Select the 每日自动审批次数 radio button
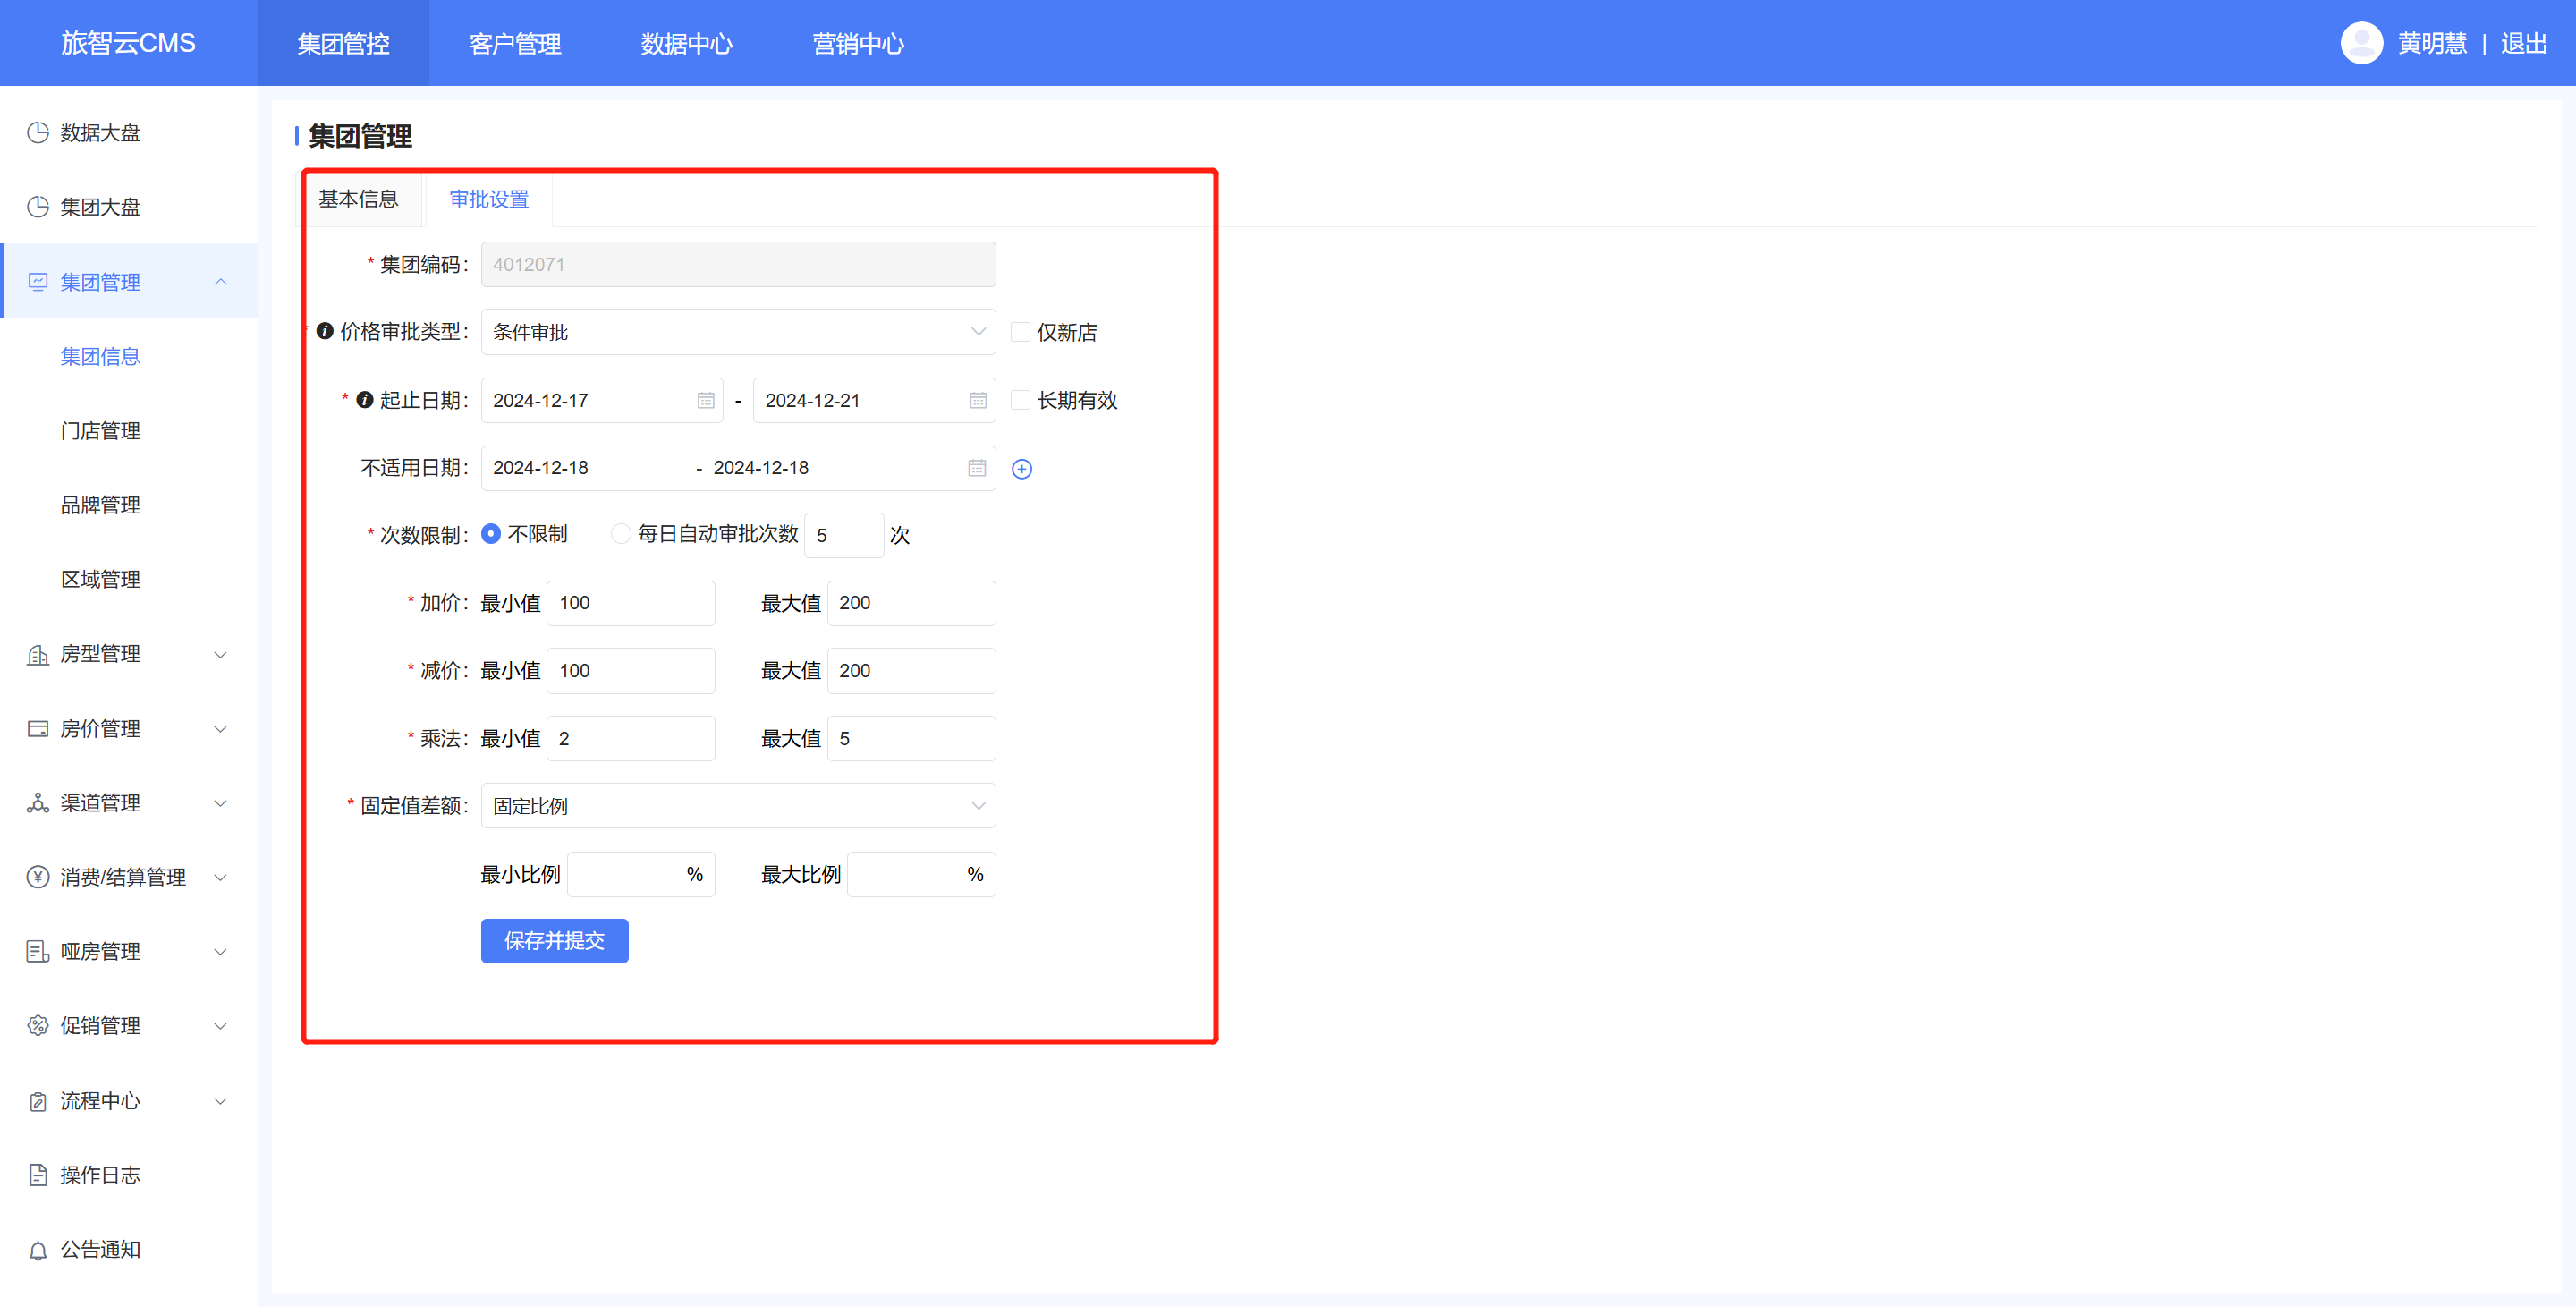Viewport: 2576px width, 1307px height. [621, 534]
